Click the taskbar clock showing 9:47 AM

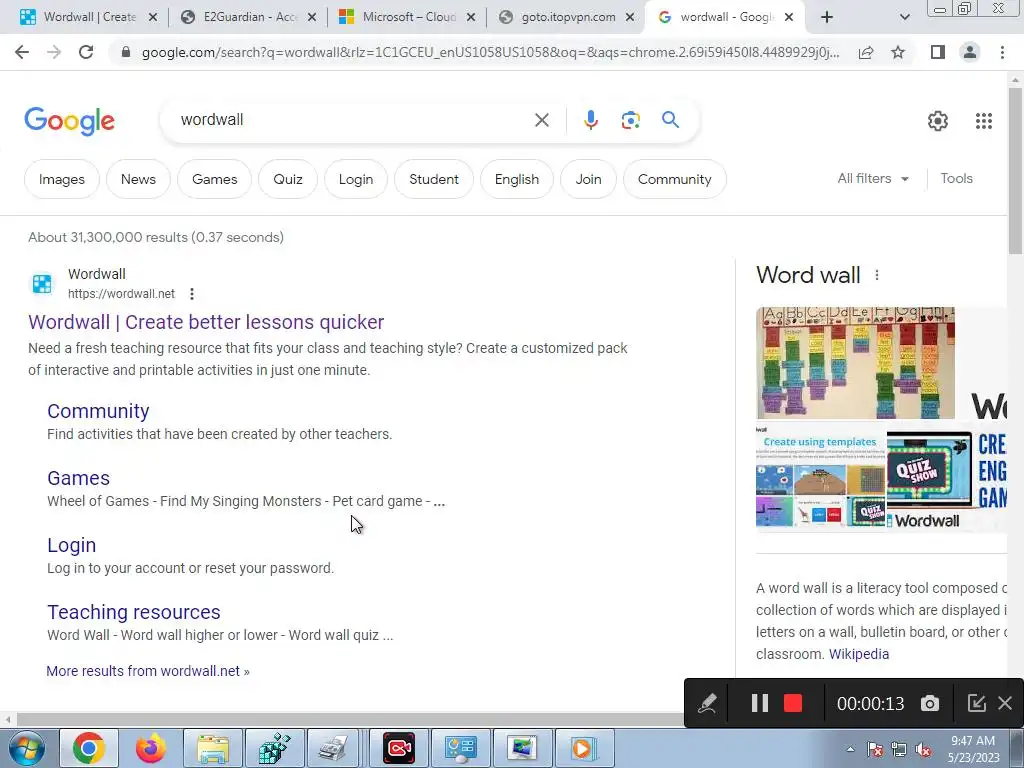coord(973,749)
